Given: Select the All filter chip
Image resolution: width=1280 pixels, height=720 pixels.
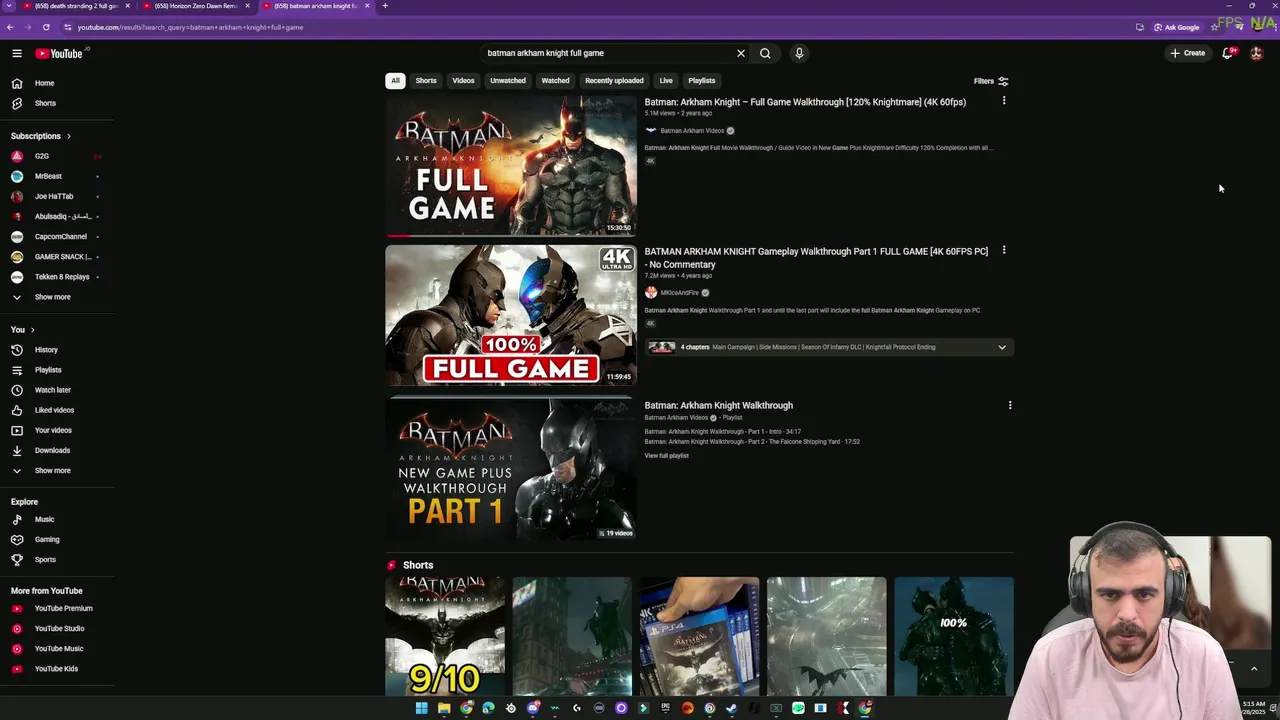Looking at the screenshot, I should pyautogui.click(x=395, y=80).
